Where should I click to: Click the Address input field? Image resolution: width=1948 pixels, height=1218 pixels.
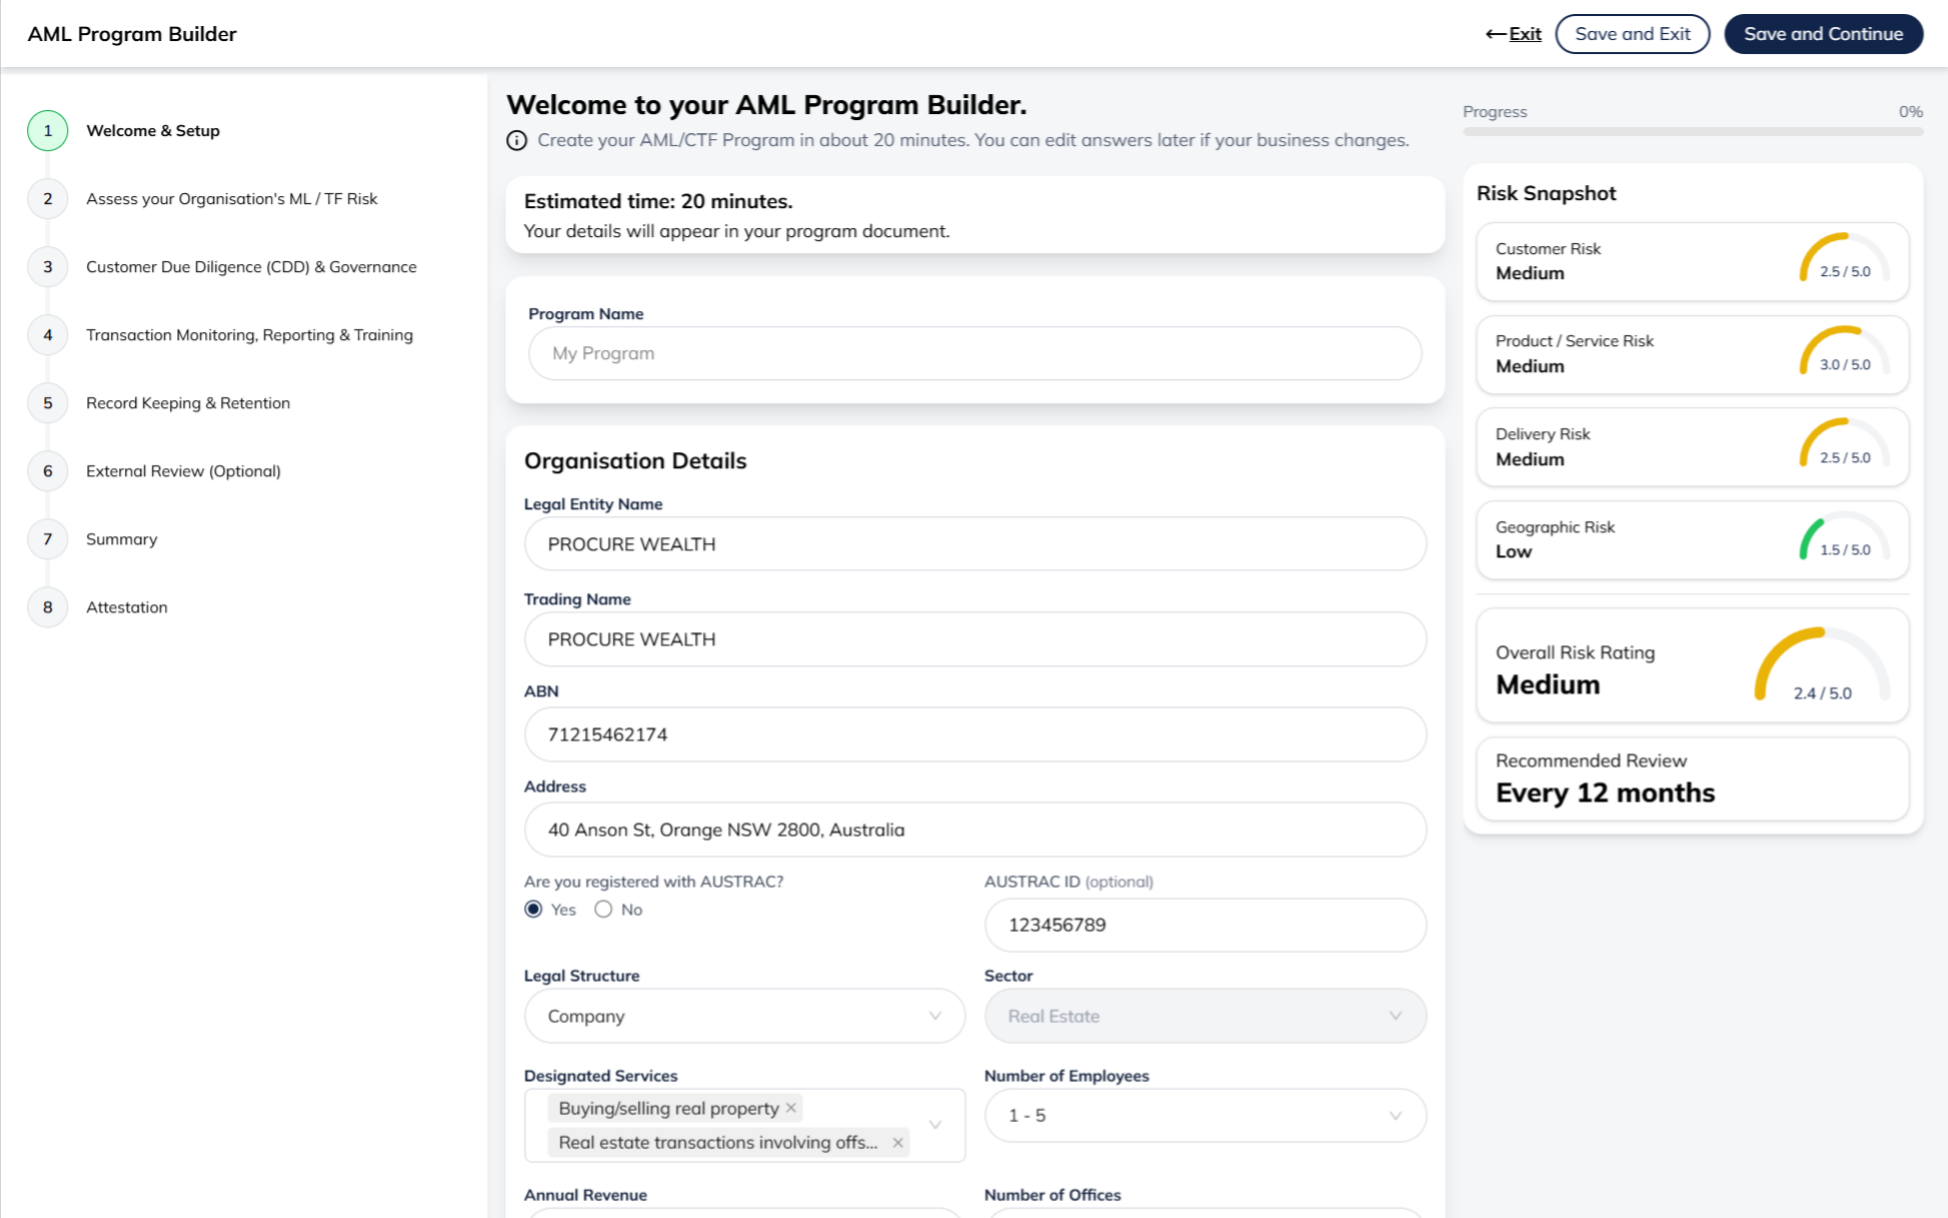point(975,829)
